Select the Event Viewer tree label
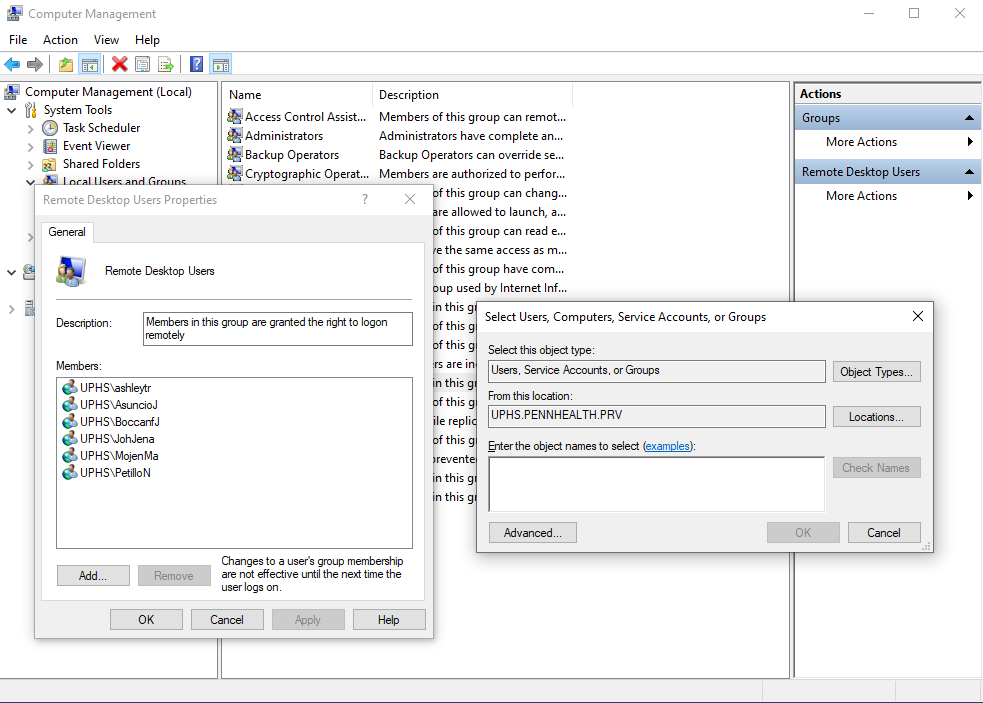This screenshot has height=703, width=983. click(x=97, y=146)
